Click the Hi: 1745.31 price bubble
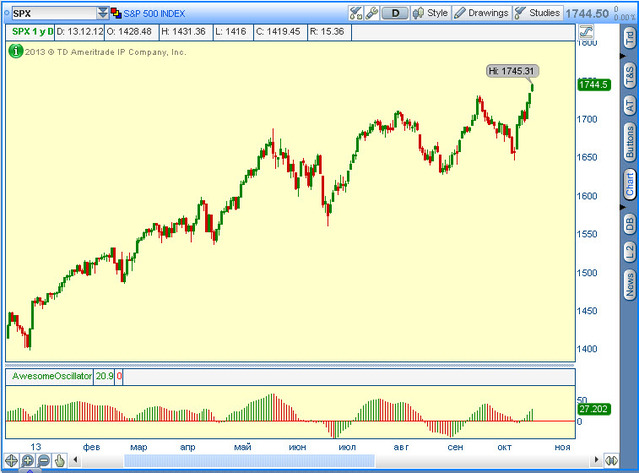The image size is (639, 473). 512,71
